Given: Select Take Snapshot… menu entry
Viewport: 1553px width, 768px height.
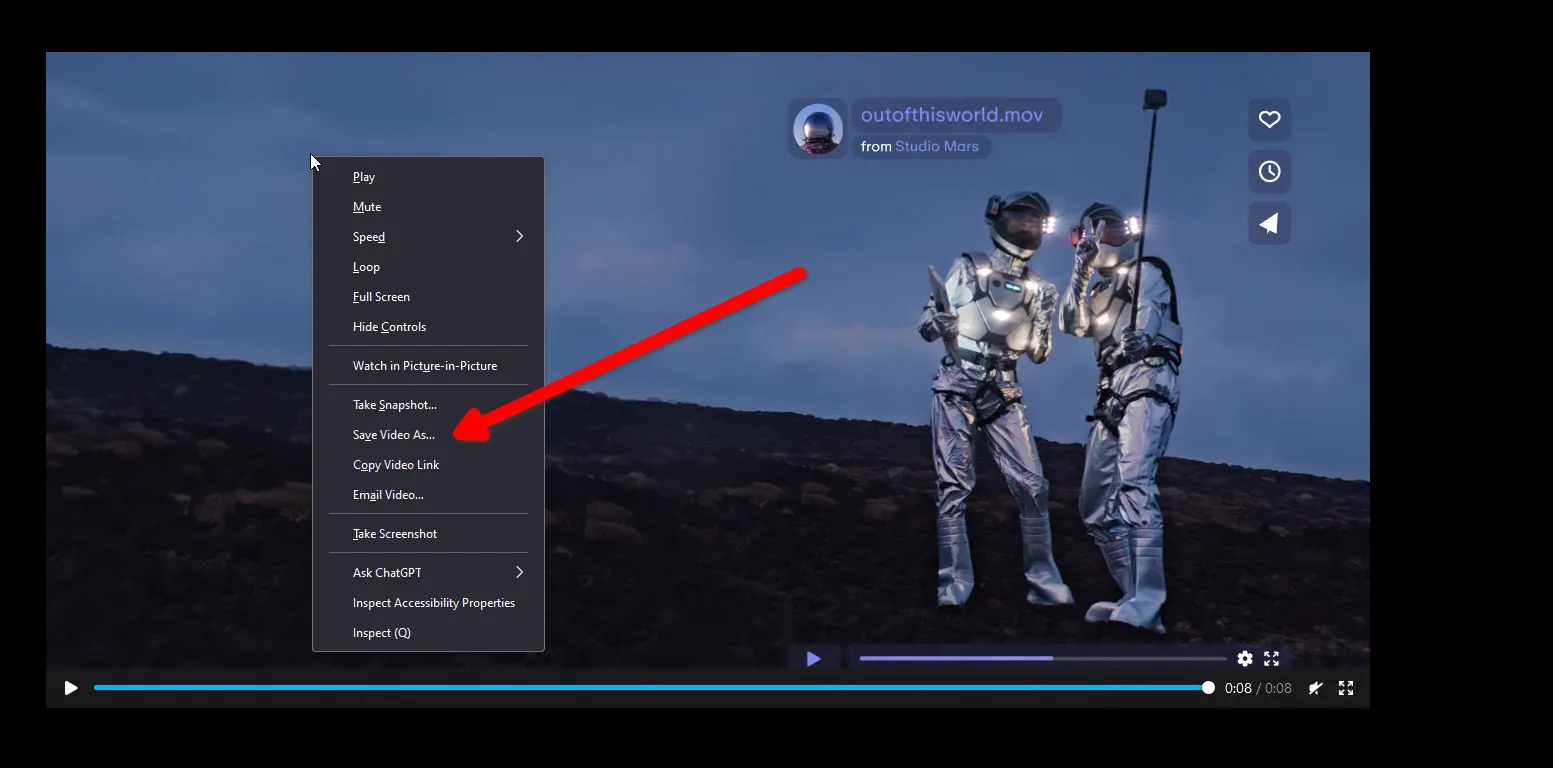Looking at the screenshot, I should tap(395, 405).
